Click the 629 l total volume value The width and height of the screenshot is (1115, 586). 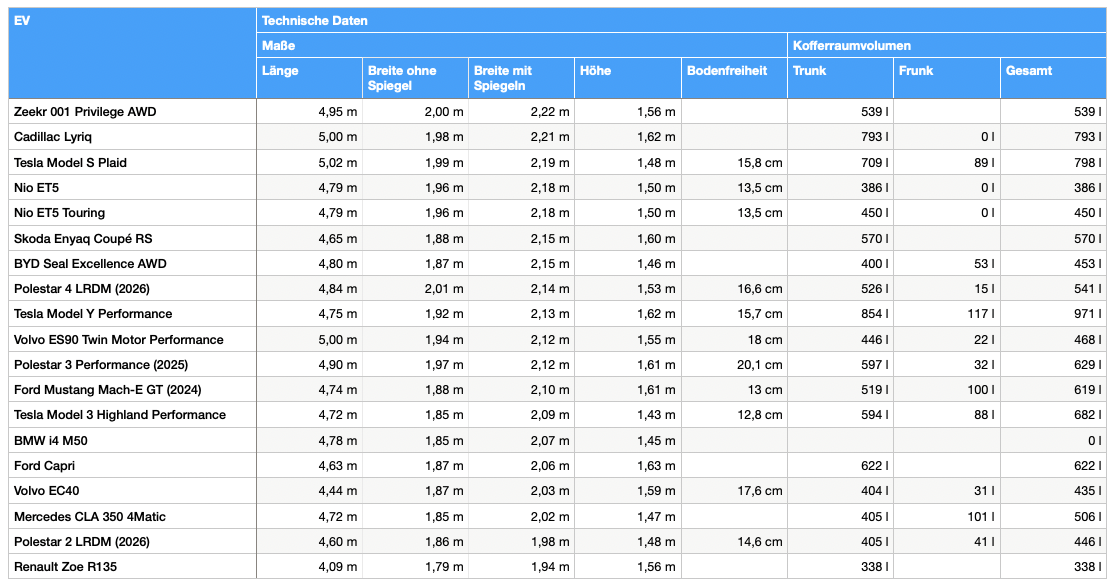(1088, 364)
